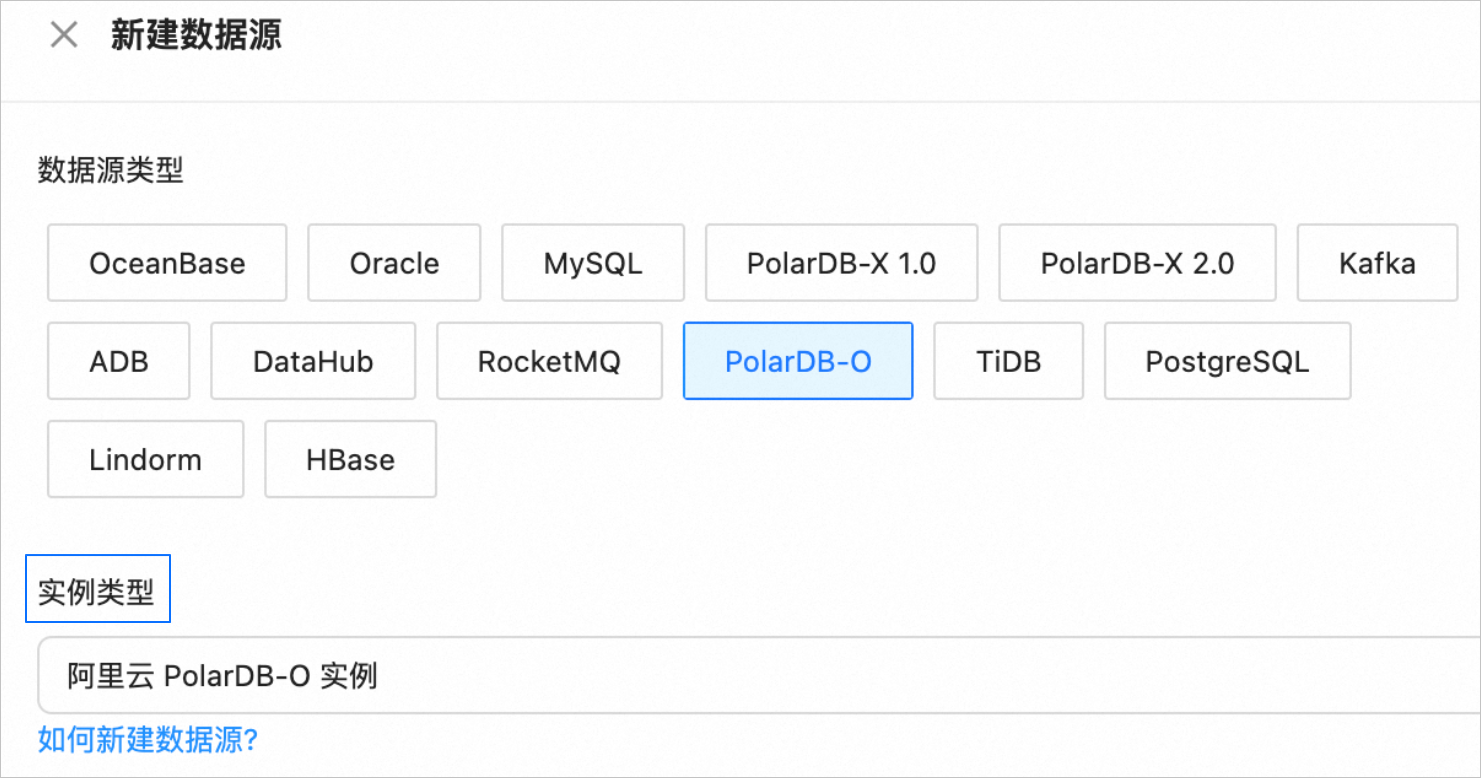Open the 实例类型 dropdown showing 阿里云 PolarDB-O 实例

(759, 676)
